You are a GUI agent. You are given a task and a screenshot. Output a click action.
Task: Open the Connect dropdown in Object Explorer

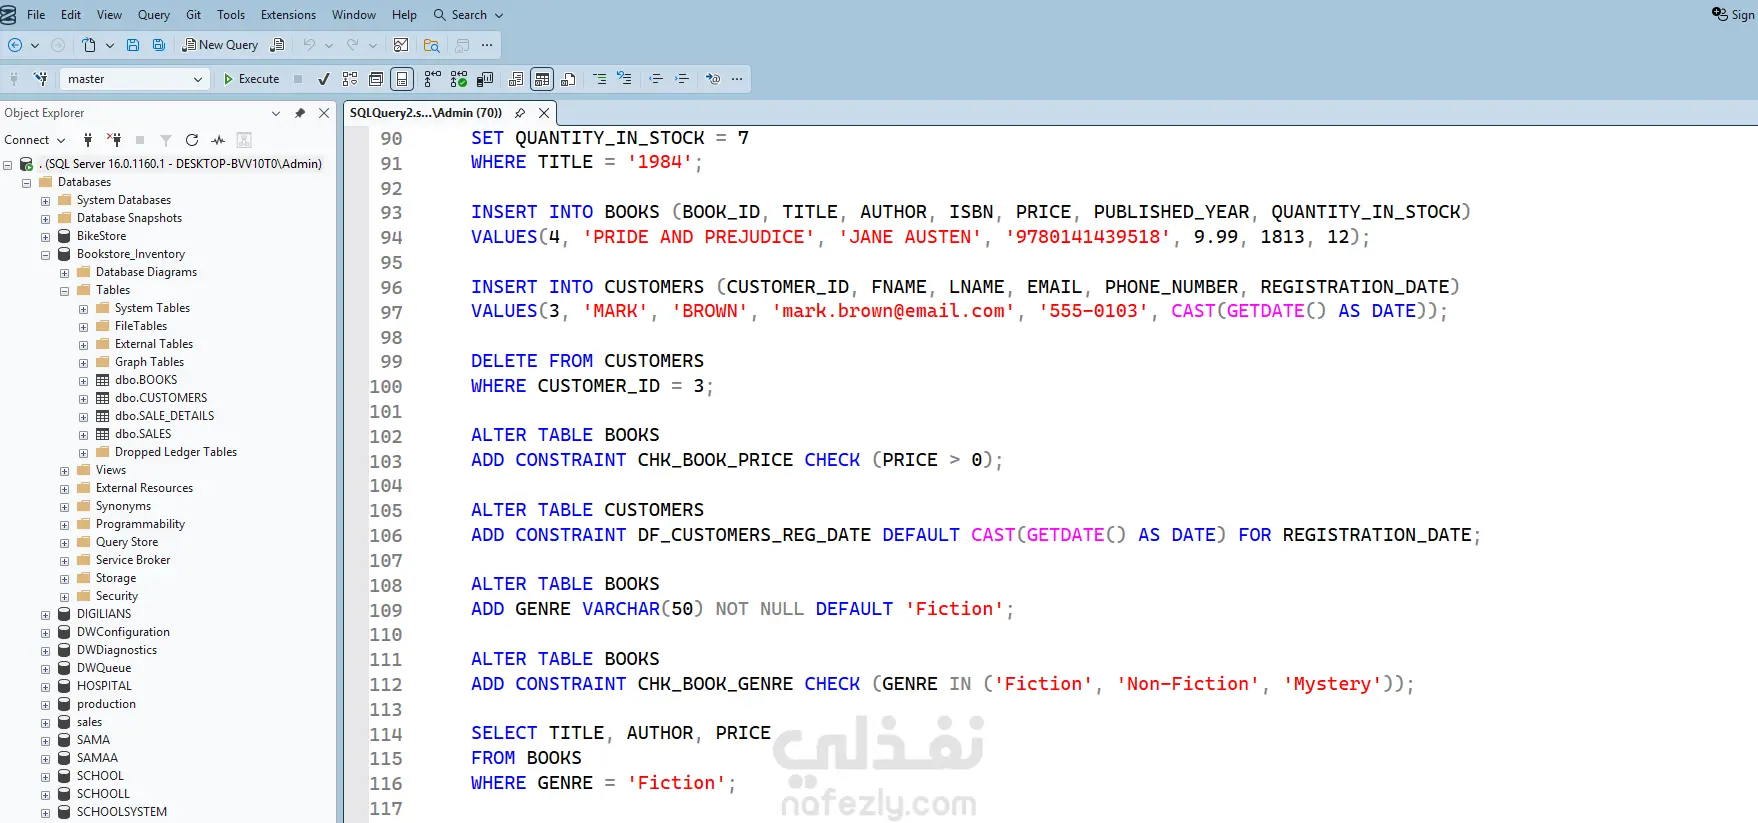[35, 140]
